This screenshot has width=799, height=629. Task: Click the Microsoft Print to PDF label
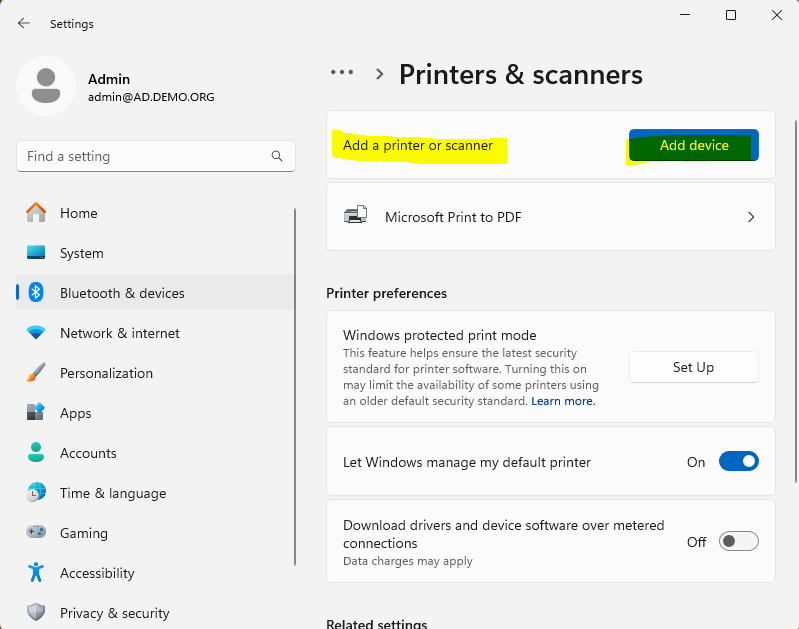(453, 217)
